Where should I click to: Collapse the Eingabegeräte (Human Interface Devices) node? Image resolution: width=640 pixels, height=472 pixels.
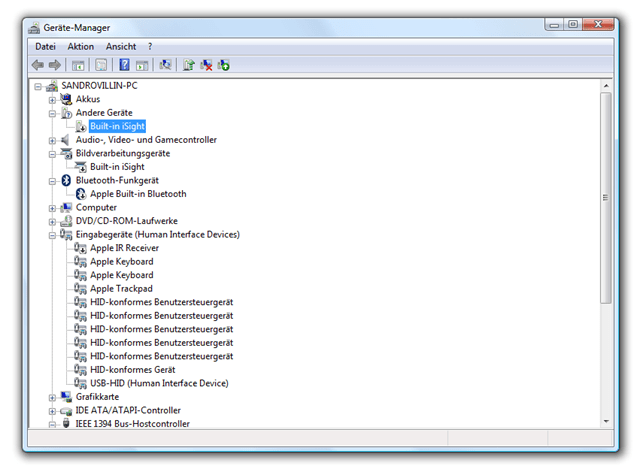point(52,235)
